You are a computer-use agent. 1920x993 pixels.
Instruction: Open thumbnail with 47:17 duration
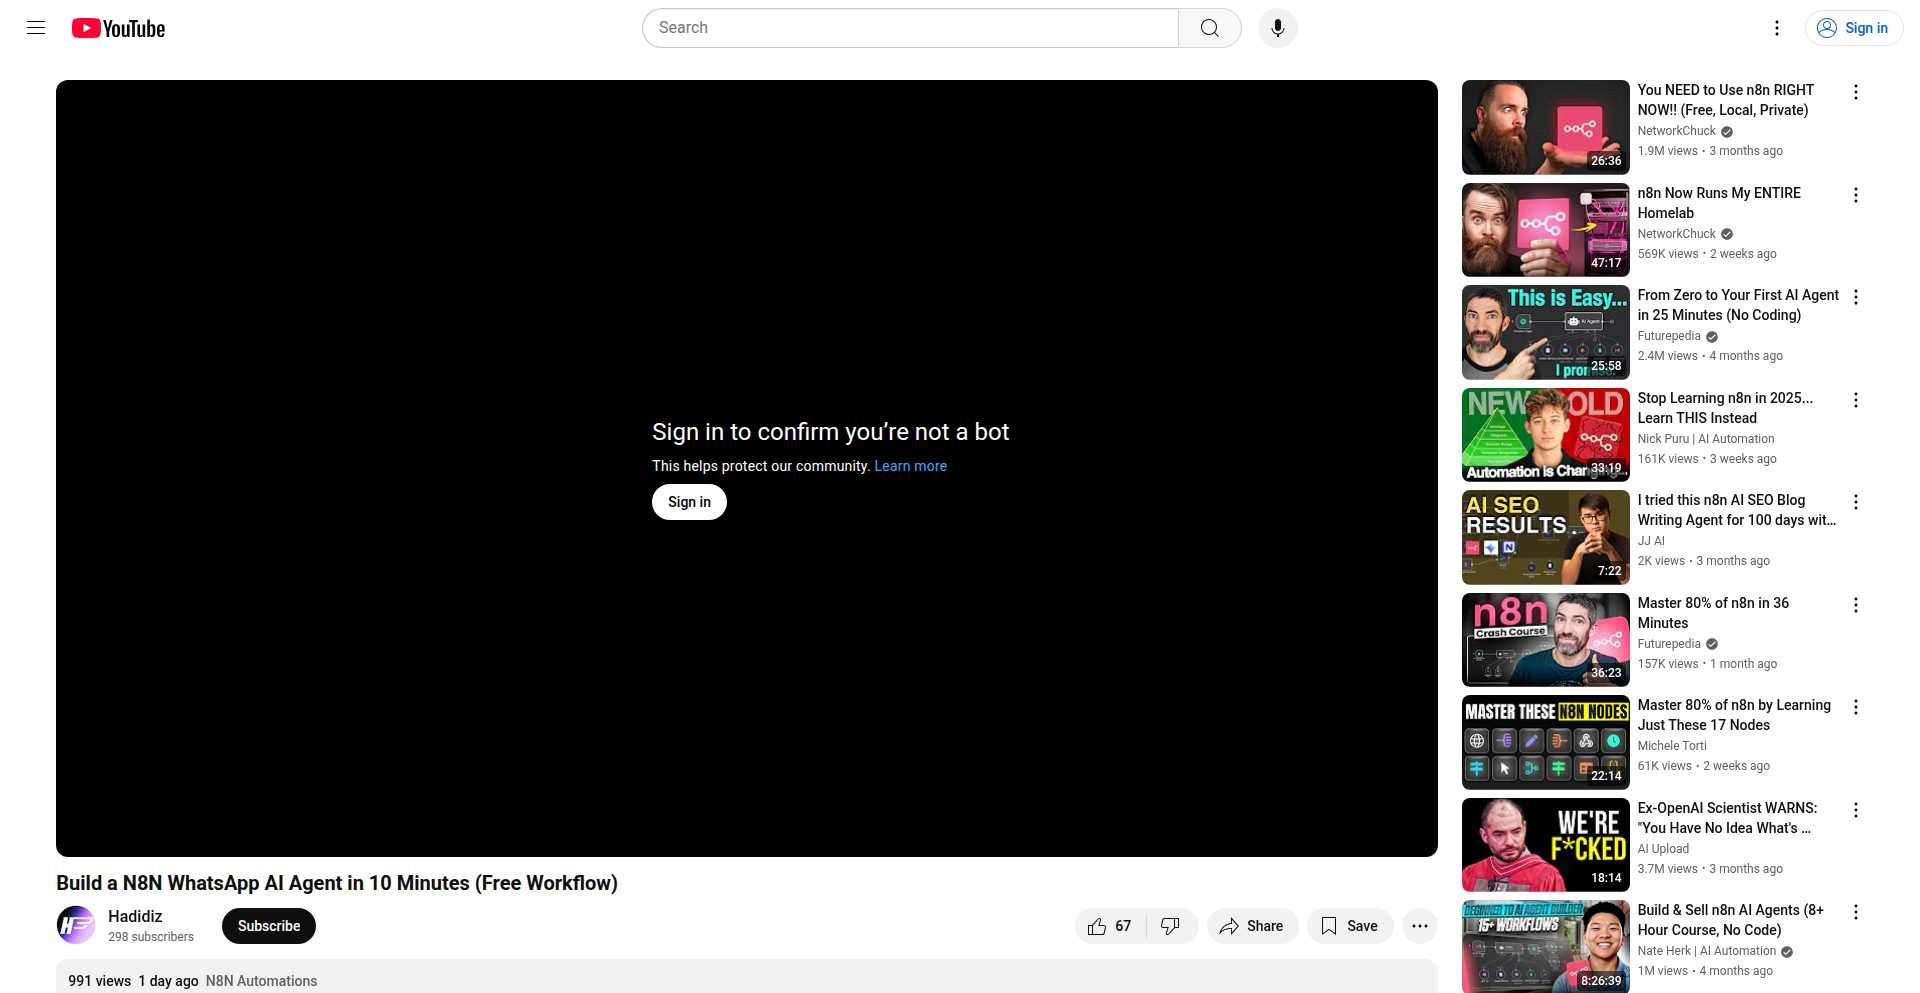[1545, 230]
